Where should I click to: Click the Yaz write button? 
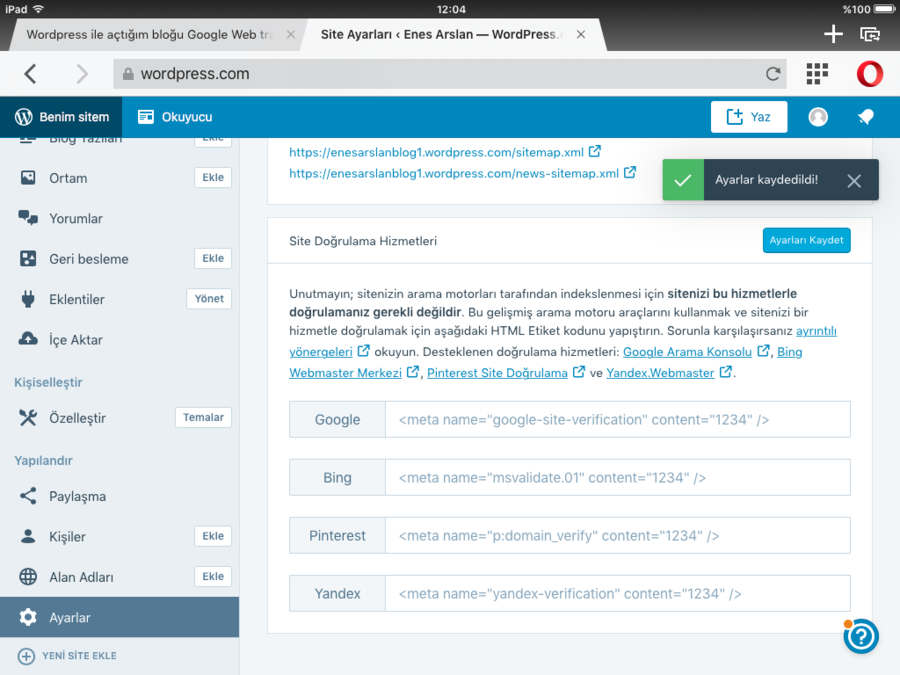[748, 117]
